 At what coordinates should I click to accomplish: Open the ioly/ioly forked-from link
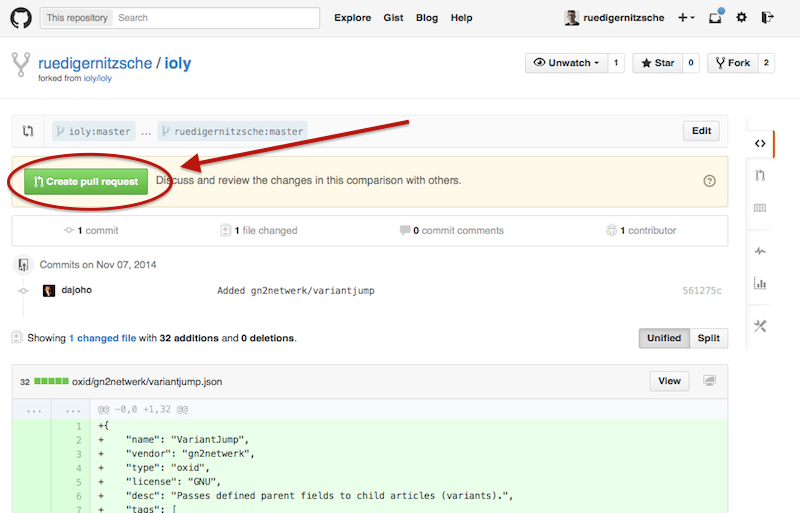coord(97,78)
